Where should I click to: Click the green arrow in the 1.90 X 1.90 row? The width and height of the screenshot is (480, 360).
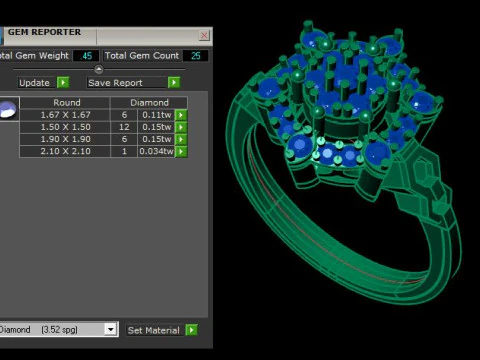click(x=181, y=139)
